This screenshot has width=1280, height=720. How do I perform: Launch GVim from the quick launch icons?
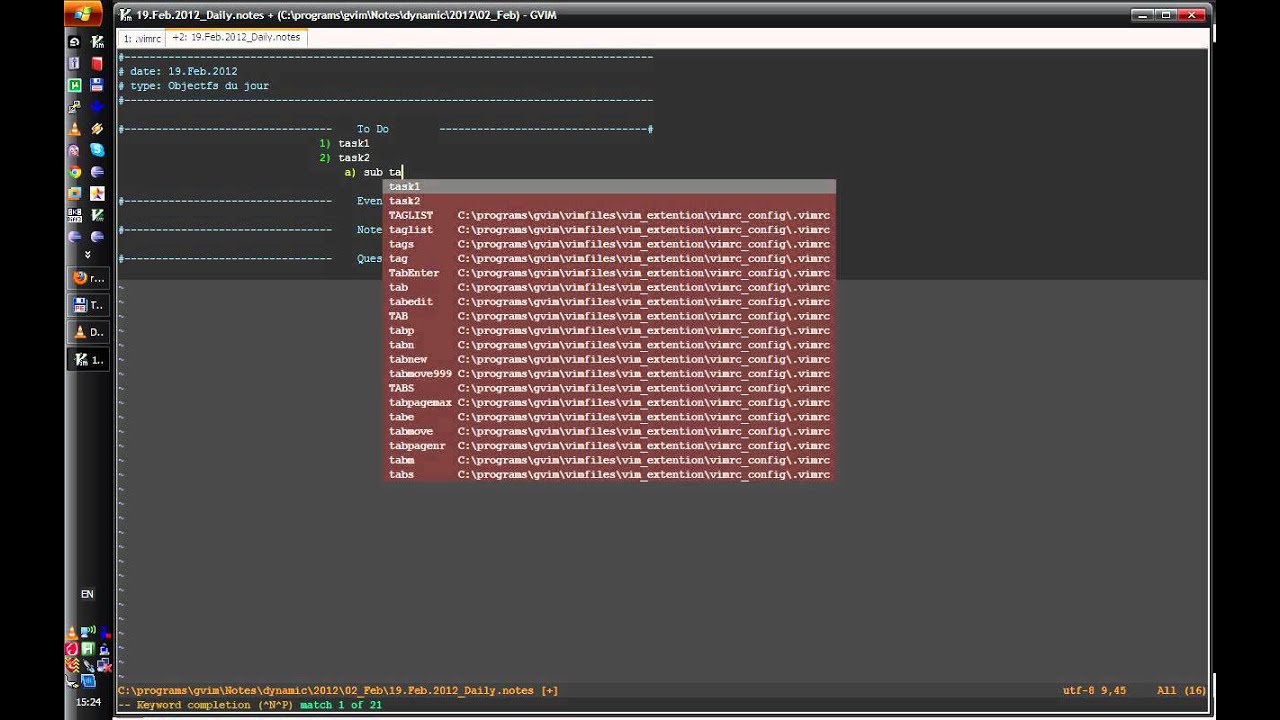coord(97,42)
